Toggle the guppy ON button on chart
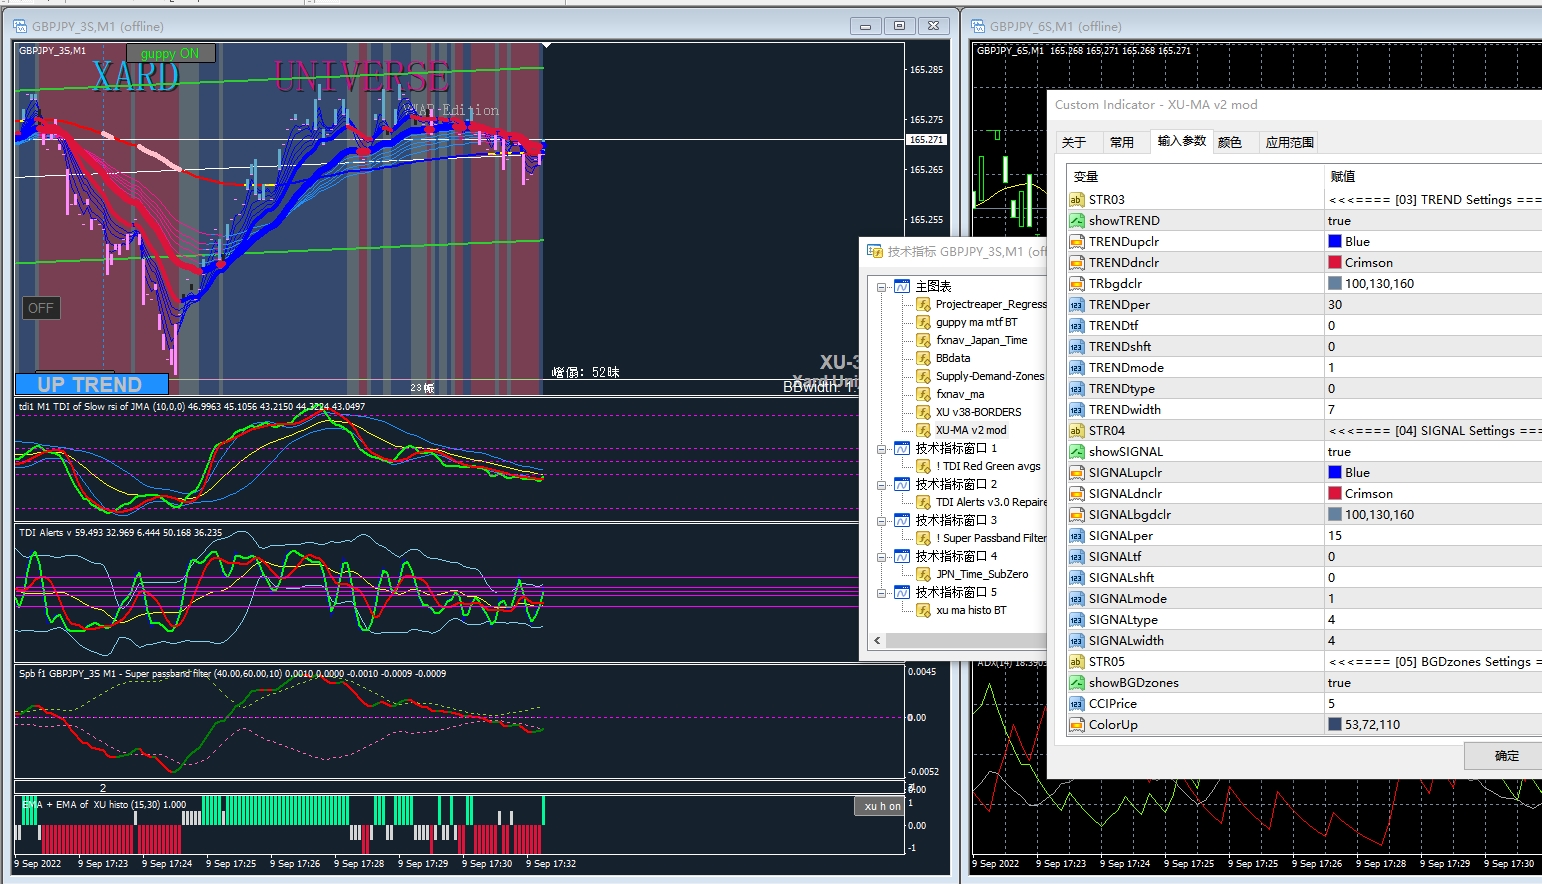This screenshot has height=884, width=1542. [x=169, y=54]
